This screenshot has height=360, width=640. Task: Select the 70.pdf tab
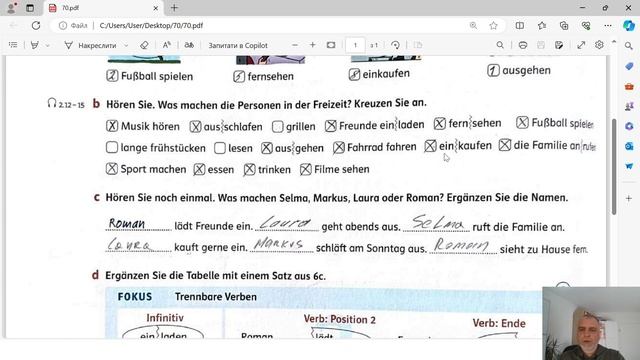coord(102,8)
